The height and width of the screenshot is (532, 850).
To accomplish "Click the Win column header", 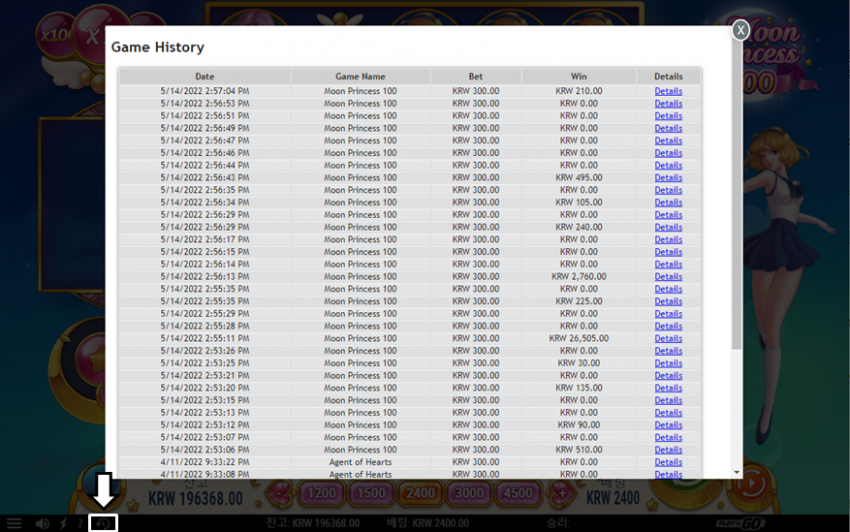I will [579, 76].
